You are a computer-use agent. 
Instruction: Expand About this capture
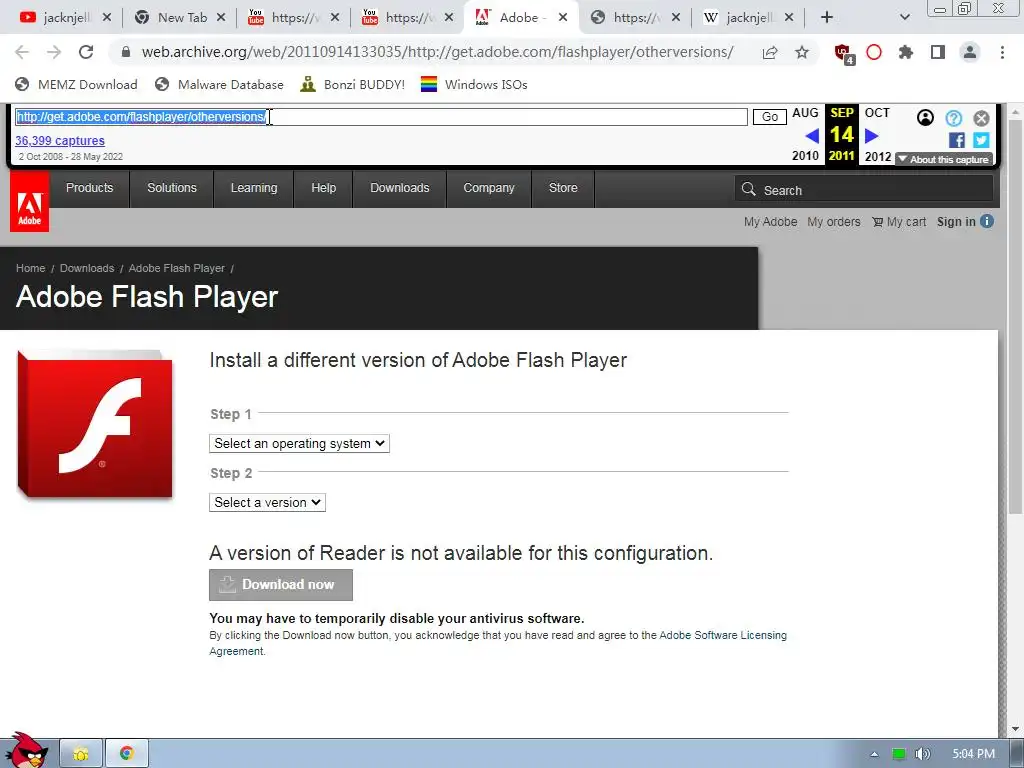944,159
